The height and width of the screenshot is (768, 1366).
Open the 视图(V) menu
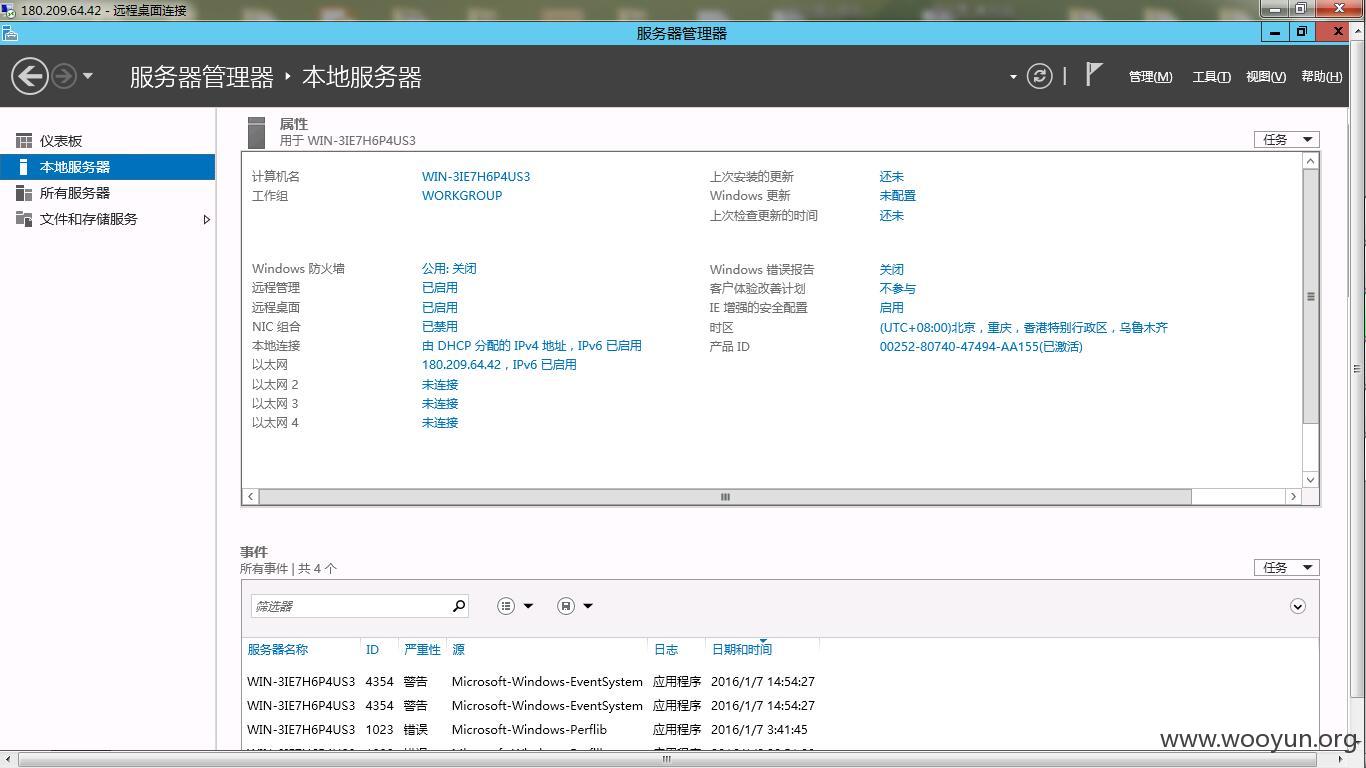[1266, 77]
